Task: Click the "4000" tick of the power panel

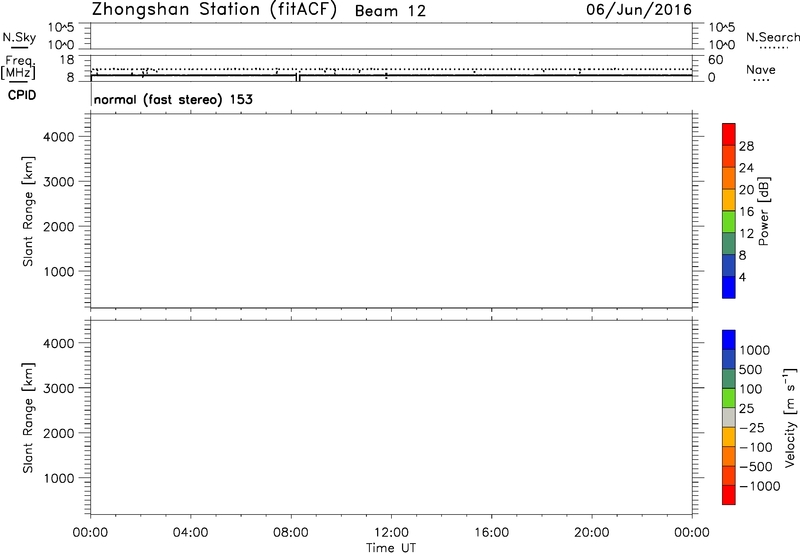Action: click(x=59, y=137)
